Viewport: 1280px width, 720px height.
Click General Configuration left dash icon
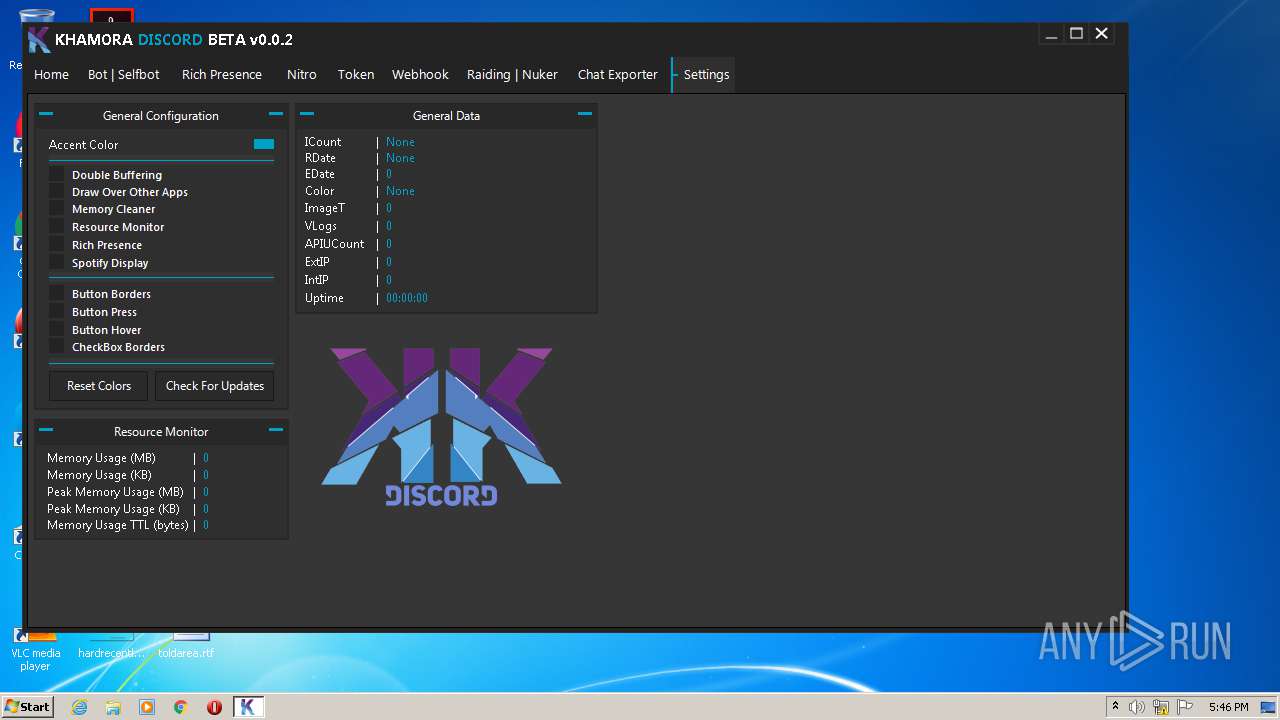[x=46, y=114]
